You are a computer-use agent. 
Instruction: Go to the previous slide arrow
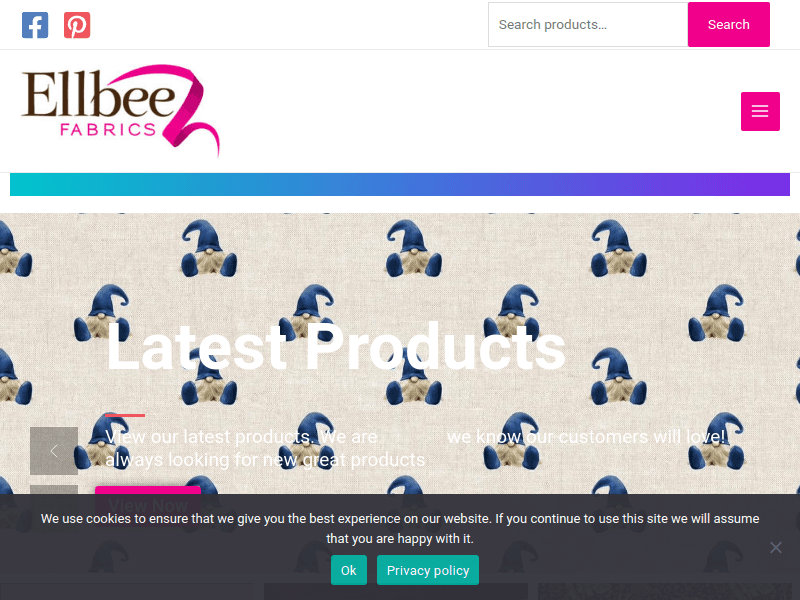coord(54,451)
